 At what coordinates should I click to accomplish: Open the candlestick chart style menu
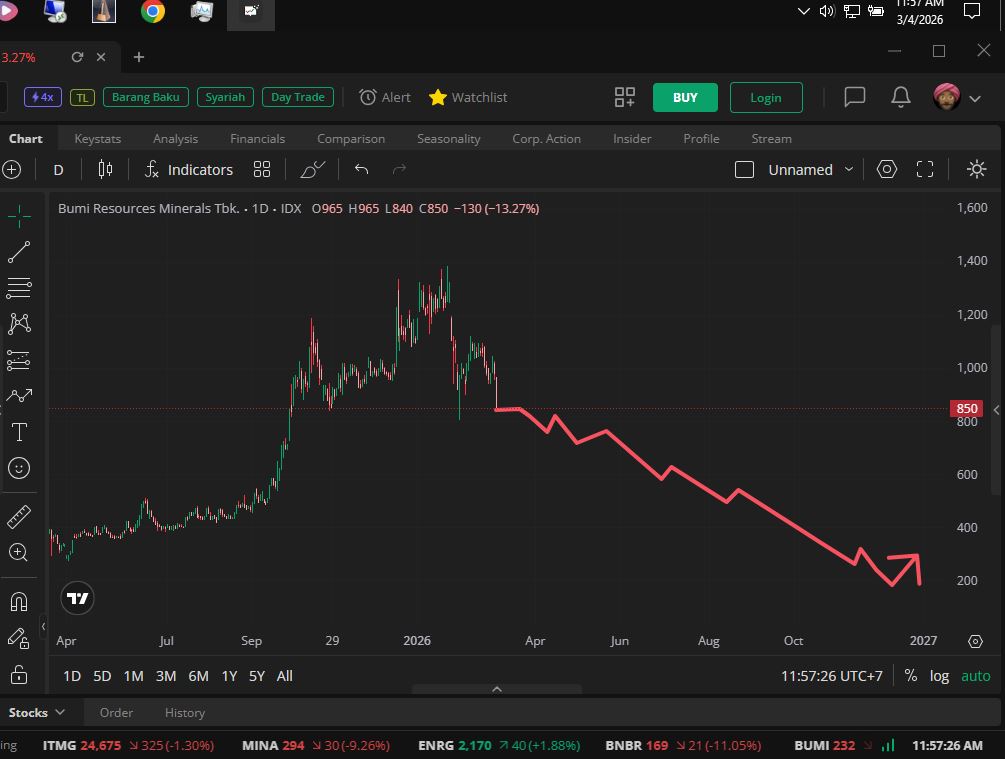click(x=105, y=169)
